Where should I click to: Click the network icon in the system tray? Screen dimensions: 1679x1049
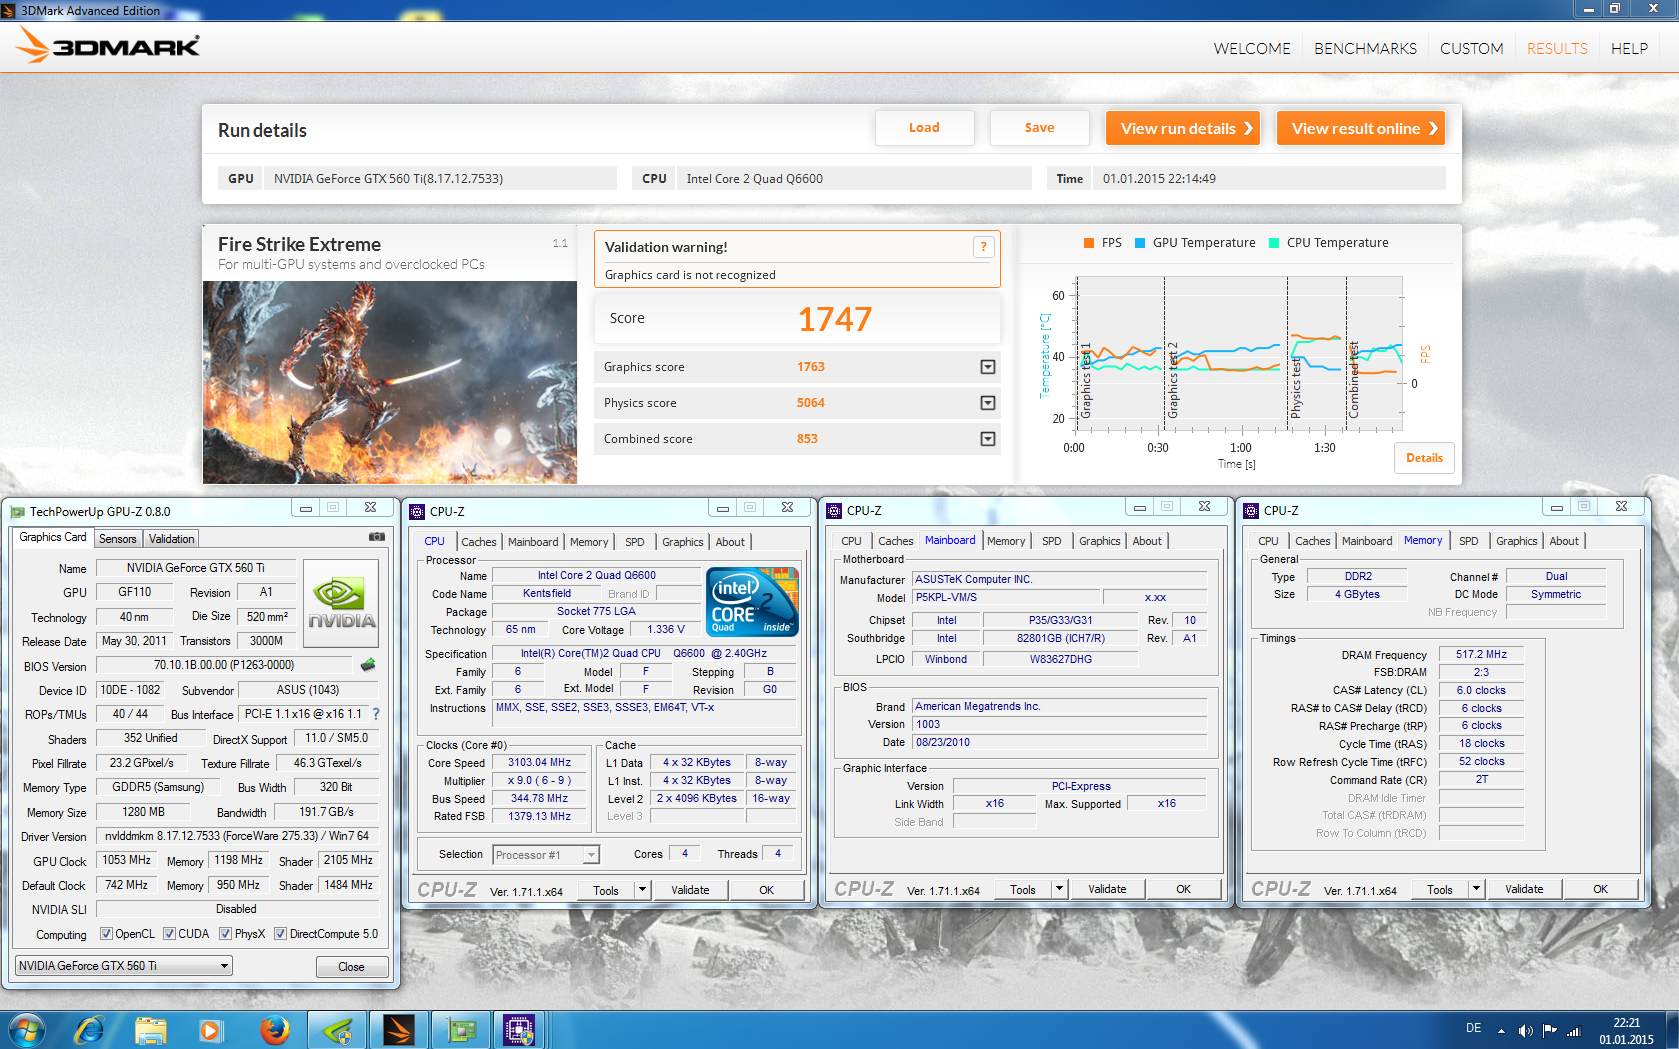tap(1573, 1030)
